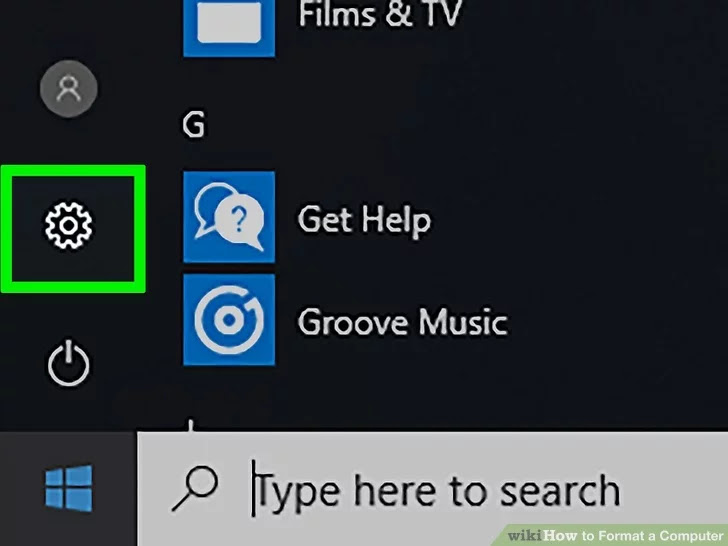The height and width of the screenshot is (546, 728).
Task: Select the Films & TV text label
Action: click(x=380, y=13)
